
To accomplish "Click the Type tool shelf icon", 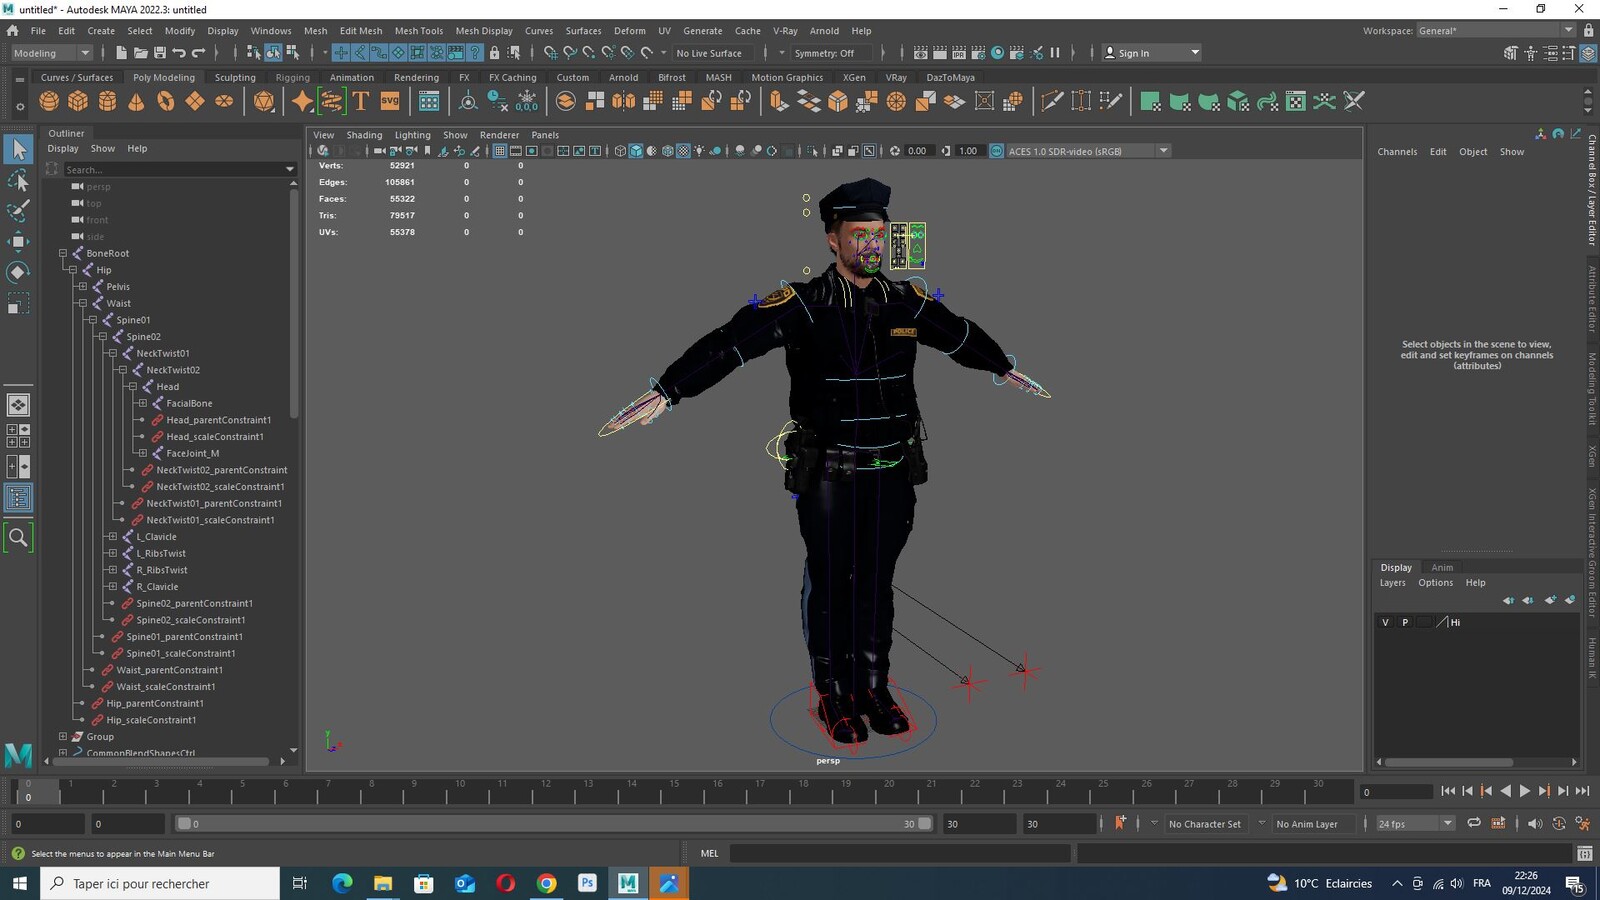I will coord(361,101).
